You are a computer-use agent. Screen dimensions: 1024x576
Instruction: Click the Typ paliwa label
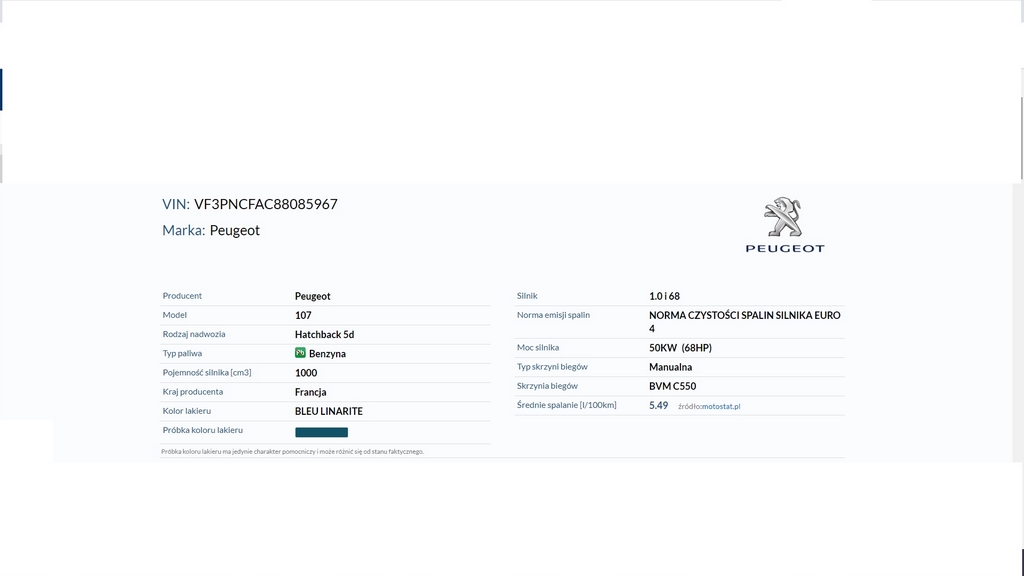(x=182, y=353)
